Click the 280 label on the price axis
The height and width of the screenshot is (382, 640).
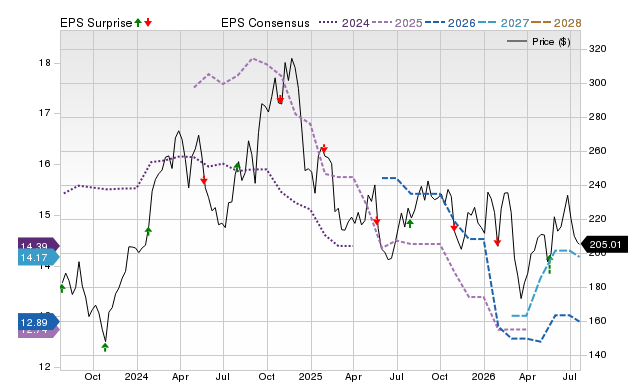(598, 117)
